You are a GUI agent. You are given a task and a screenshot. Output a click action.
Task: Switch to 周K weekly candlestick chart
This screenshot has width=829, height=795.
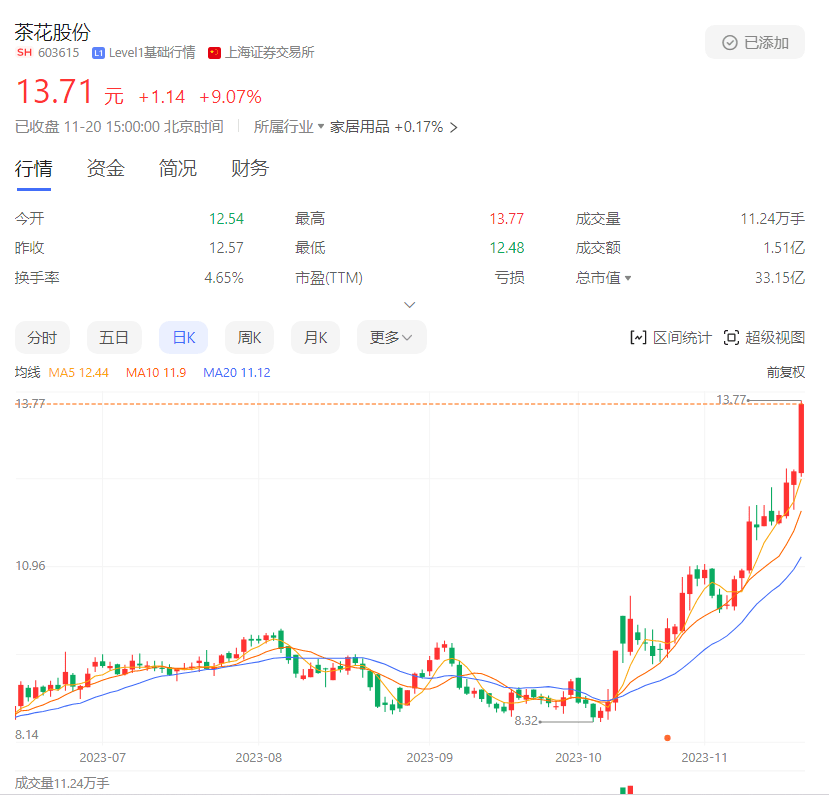[249, 338]
